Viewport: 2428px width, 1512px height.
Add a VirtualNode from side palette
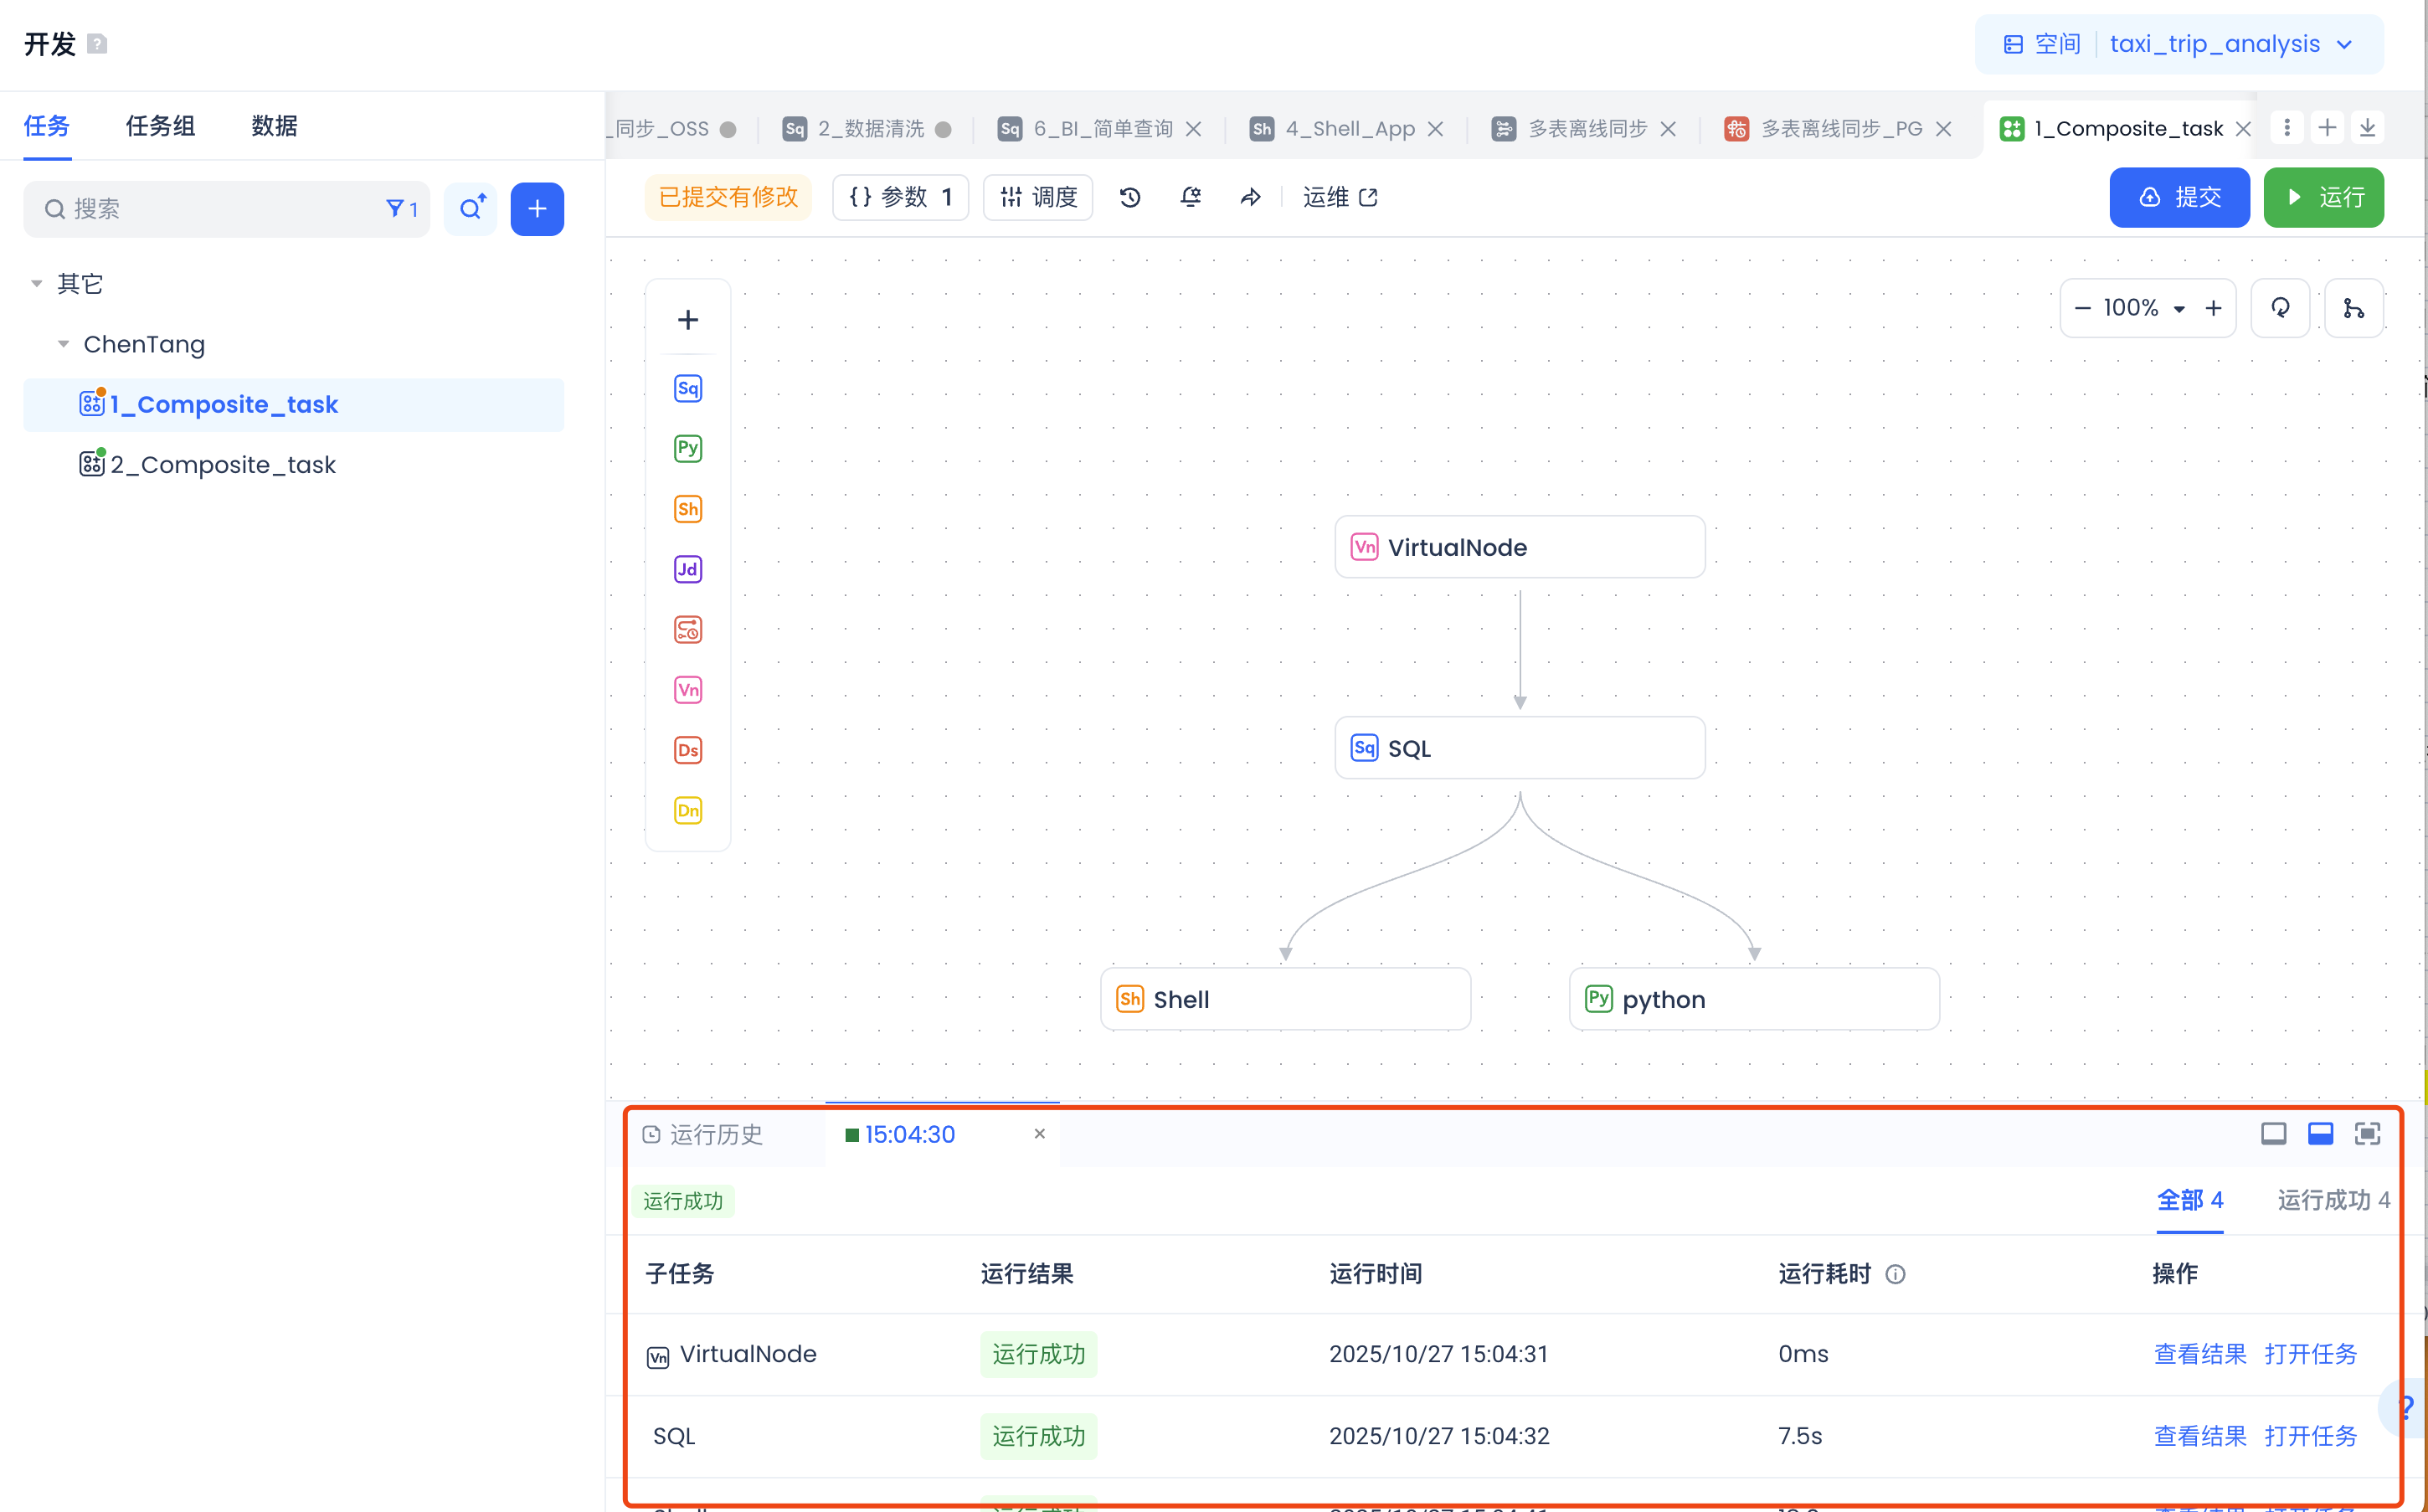(688, 690)
